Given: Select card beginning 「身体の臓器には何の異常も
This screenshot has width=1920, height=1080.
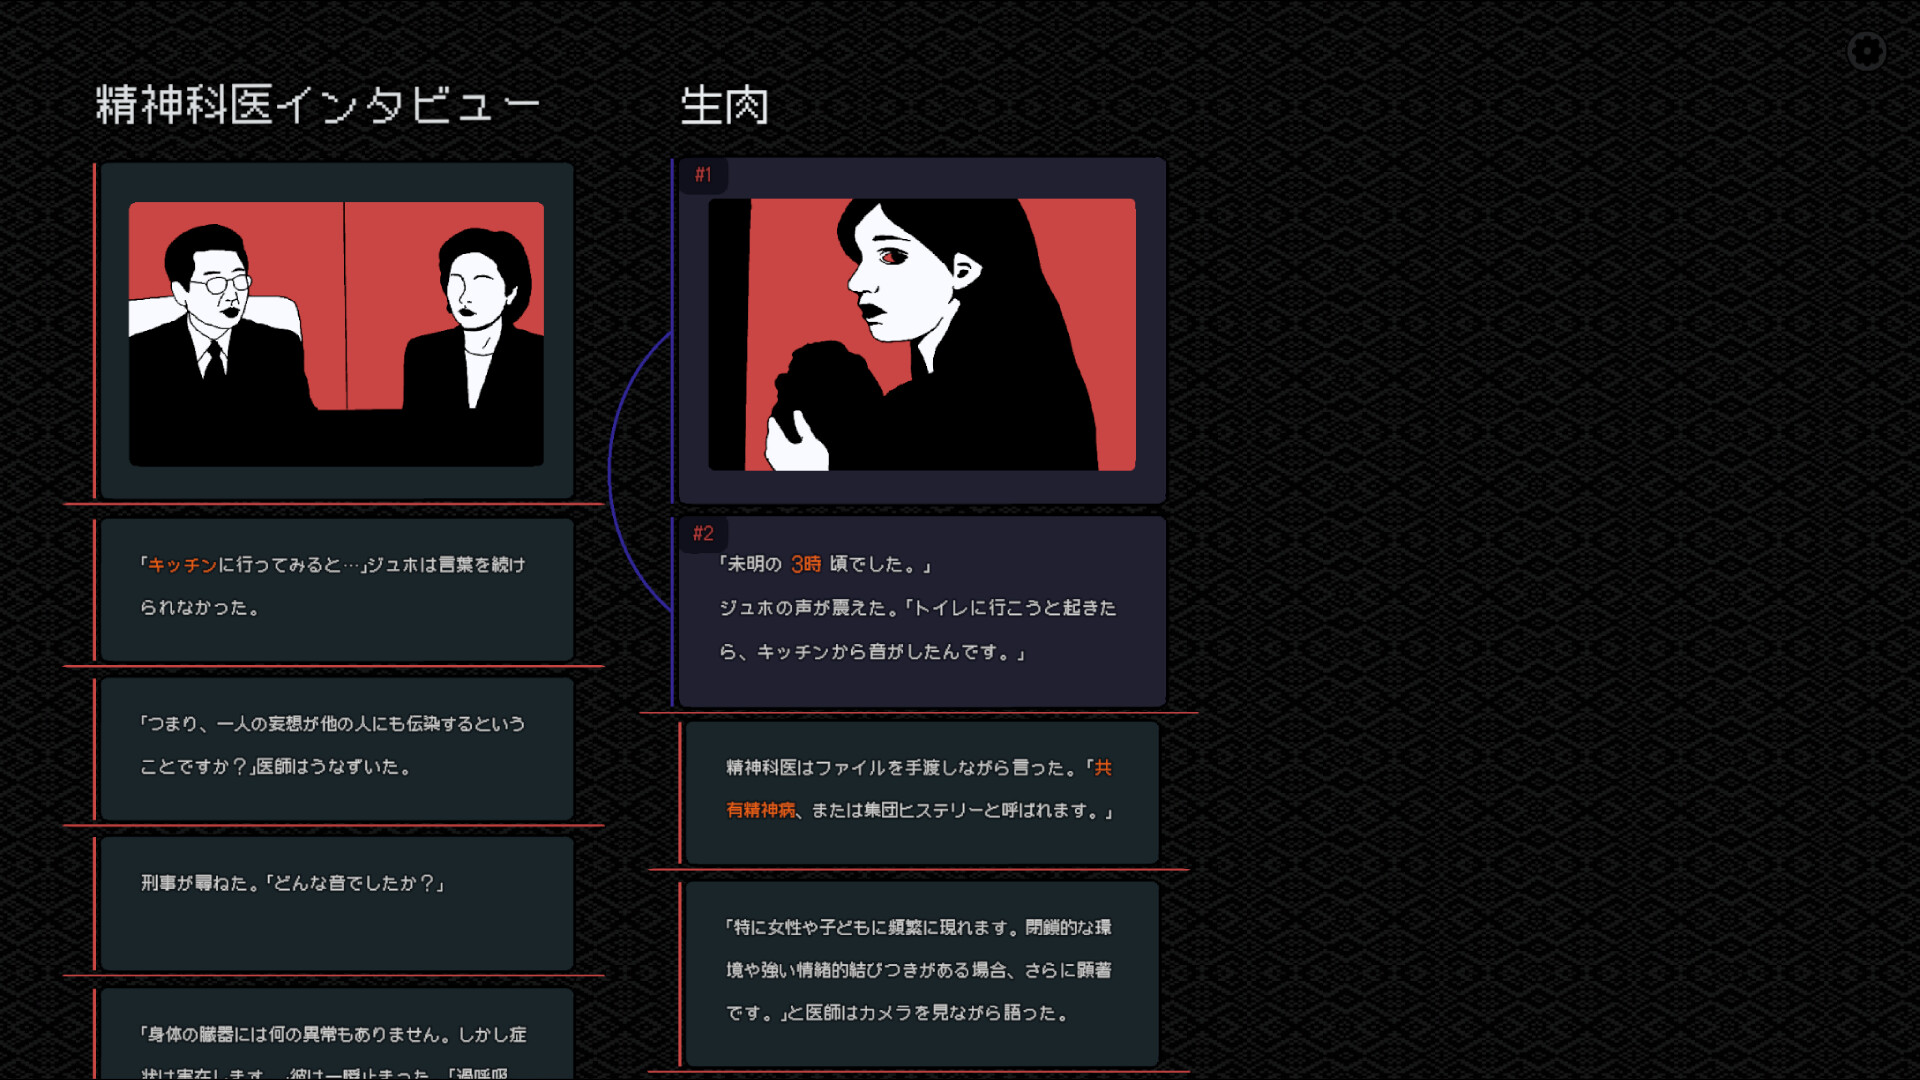Looking at the screenshot, I should pos(337,1034).
